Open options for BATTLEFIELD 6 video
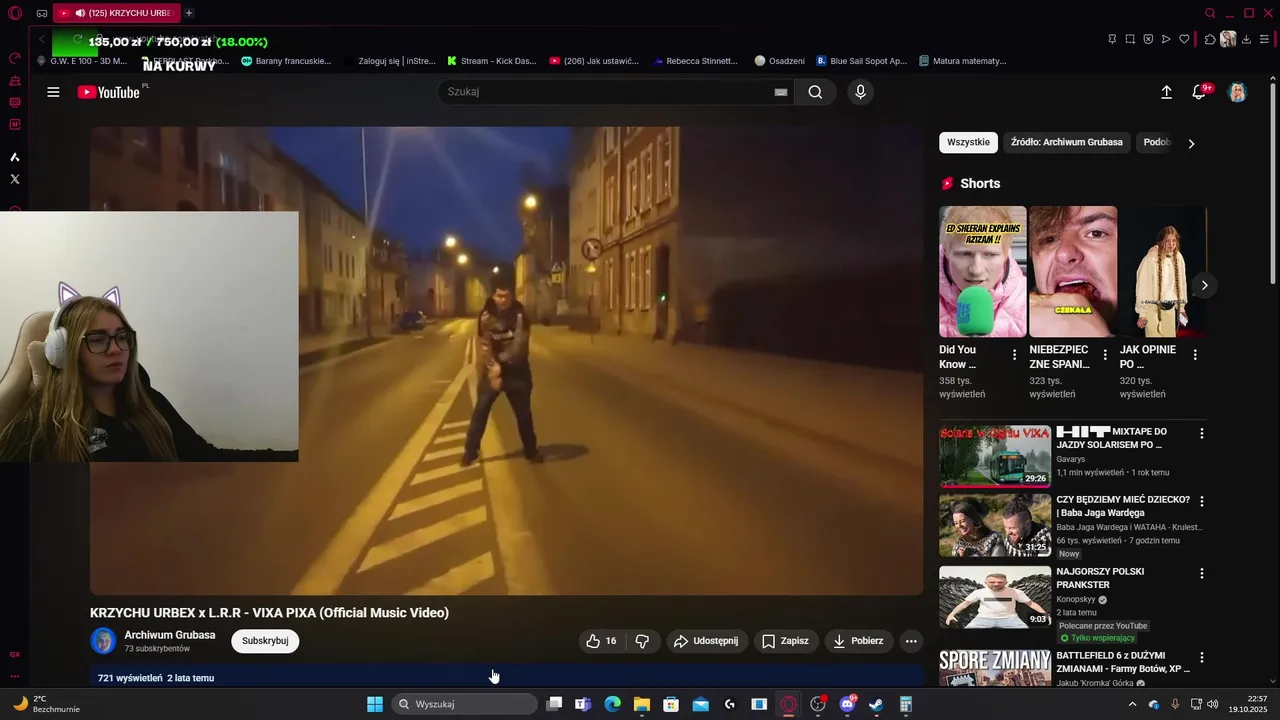The height and width of the screenshot is (720, 1280). coord(1202,657)
